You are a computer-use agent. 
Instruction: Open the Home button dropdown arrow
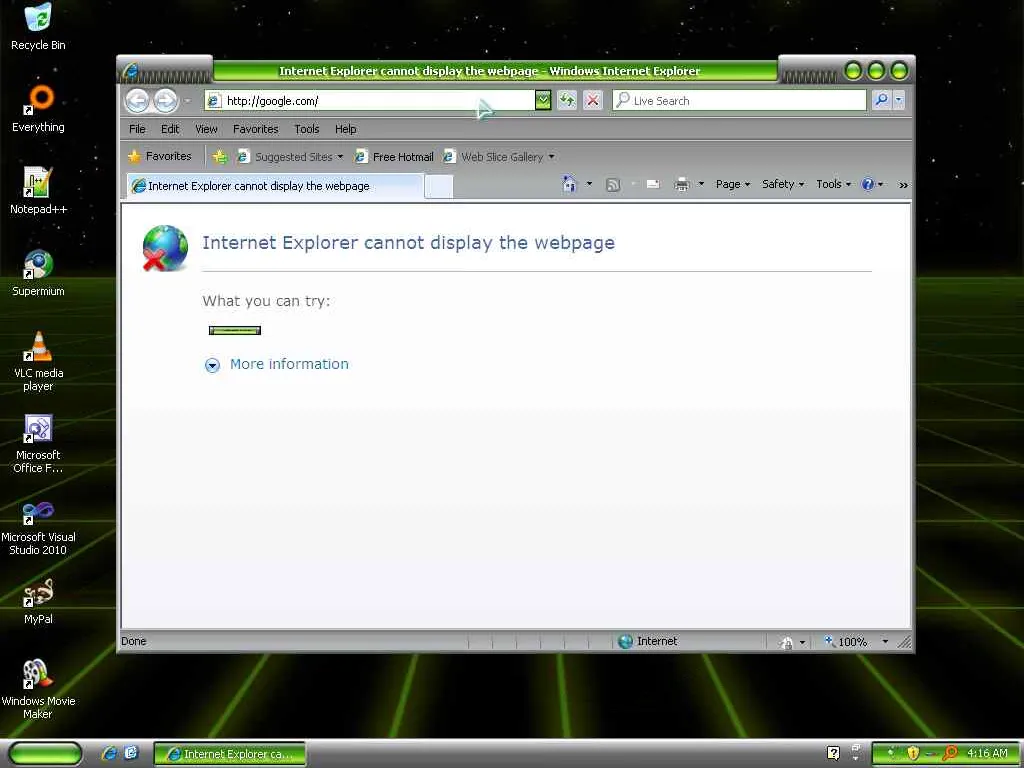pos(589,184)
